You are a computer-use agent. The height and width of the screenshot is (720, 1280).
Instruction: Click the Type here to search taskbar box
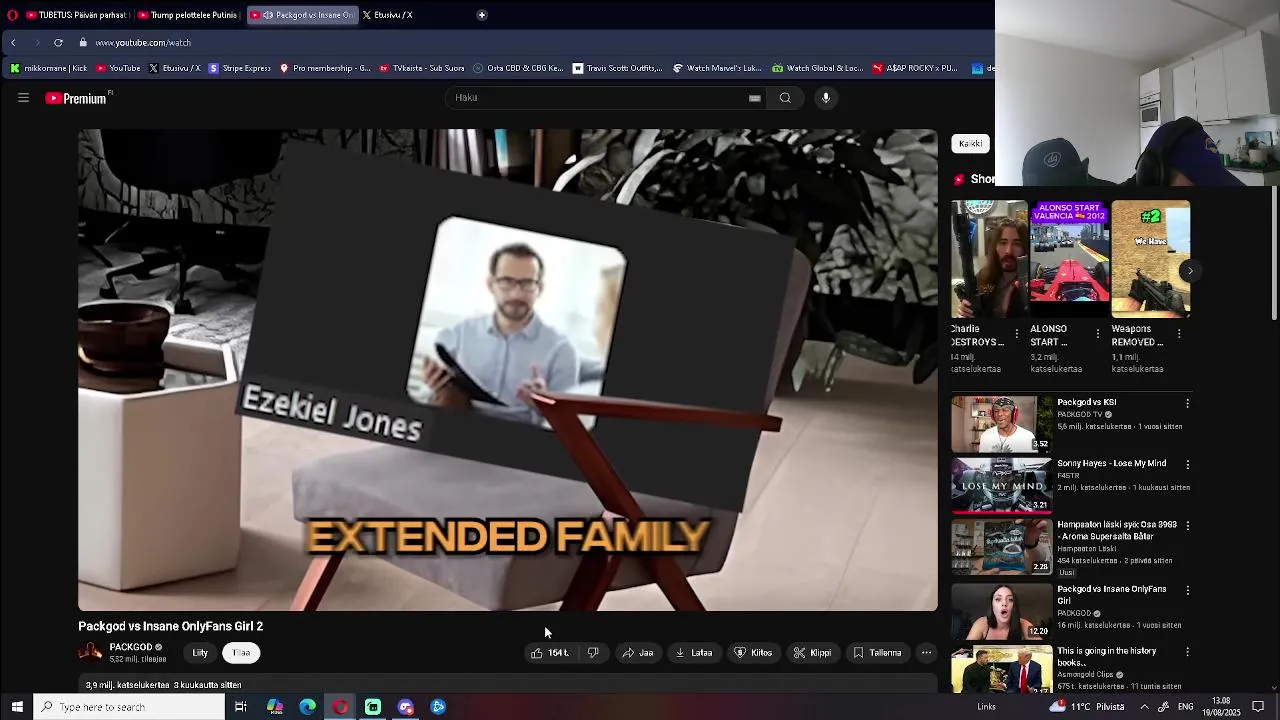click(x=129, y=707)
